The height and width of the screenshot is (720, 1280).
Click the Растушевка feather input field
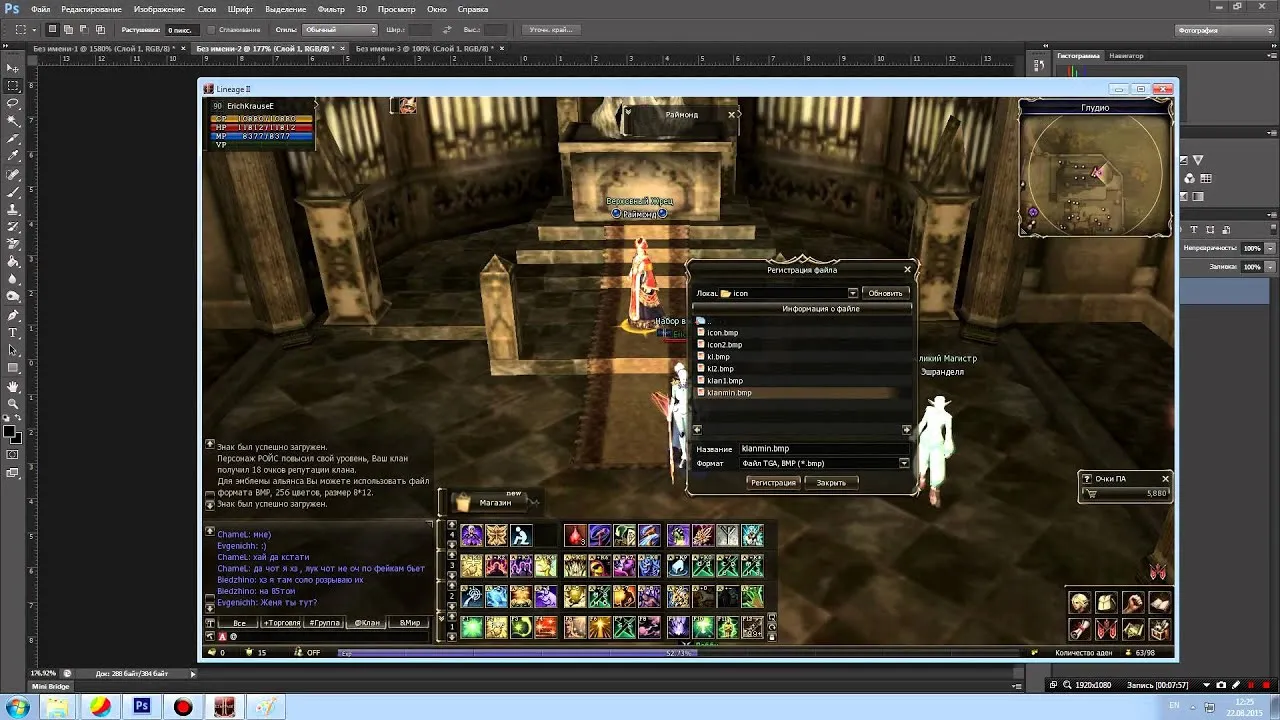tap(181, 30)
